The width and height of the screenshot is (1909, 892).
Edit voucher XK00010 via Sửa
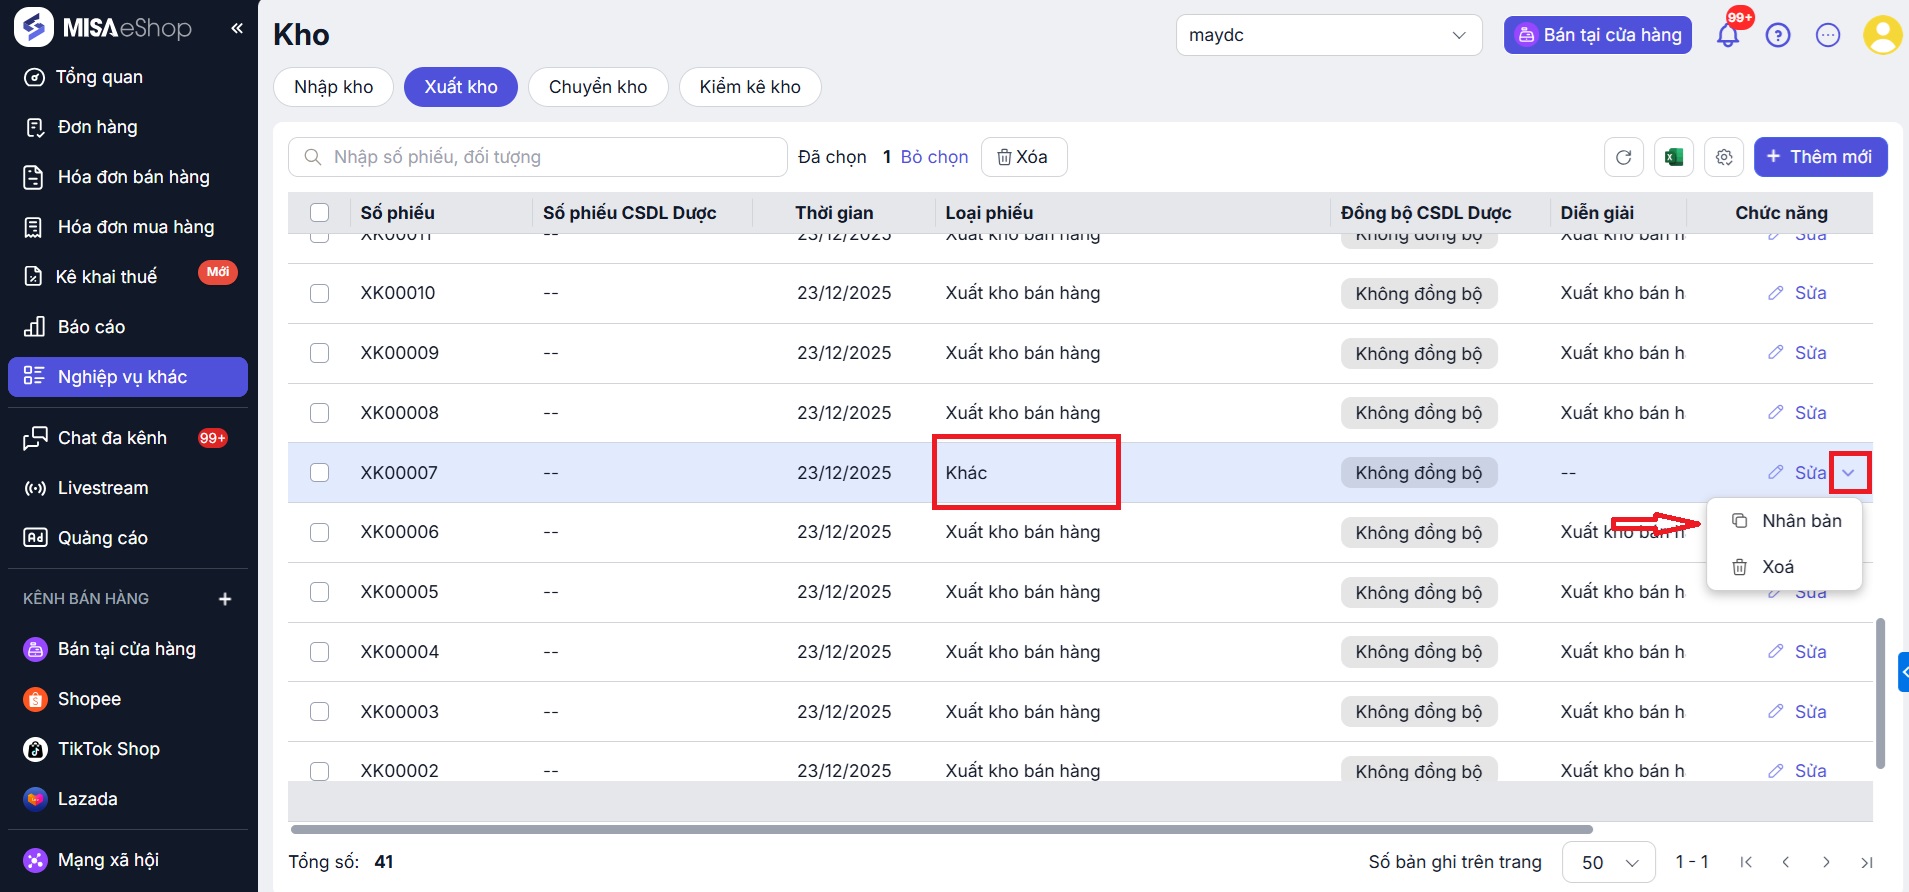[x=1798, y=293]
